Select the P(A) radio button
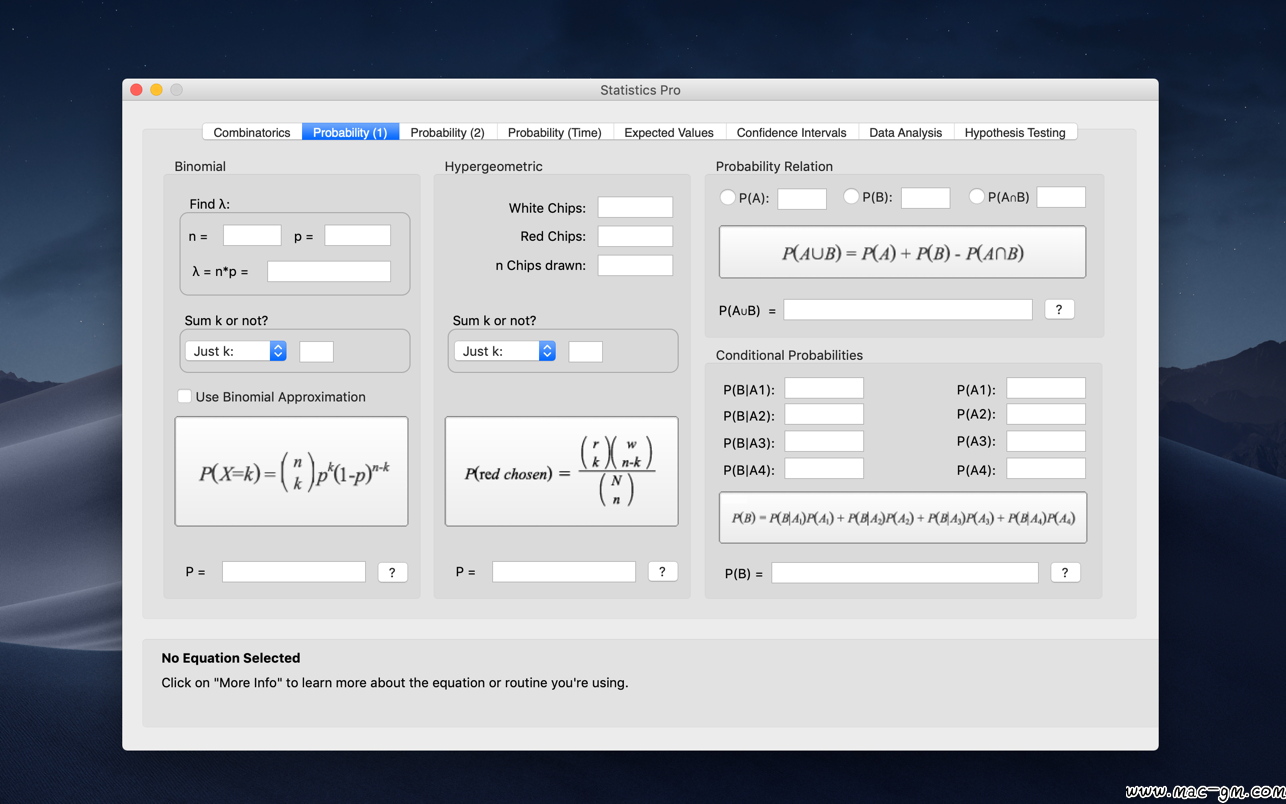The width and height of the screenshot is (1286, 804). click(x=728, y=197)
